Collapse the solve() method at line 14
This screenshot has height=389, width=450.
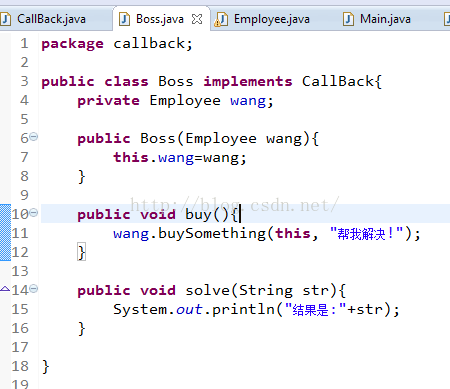point(34,288)
